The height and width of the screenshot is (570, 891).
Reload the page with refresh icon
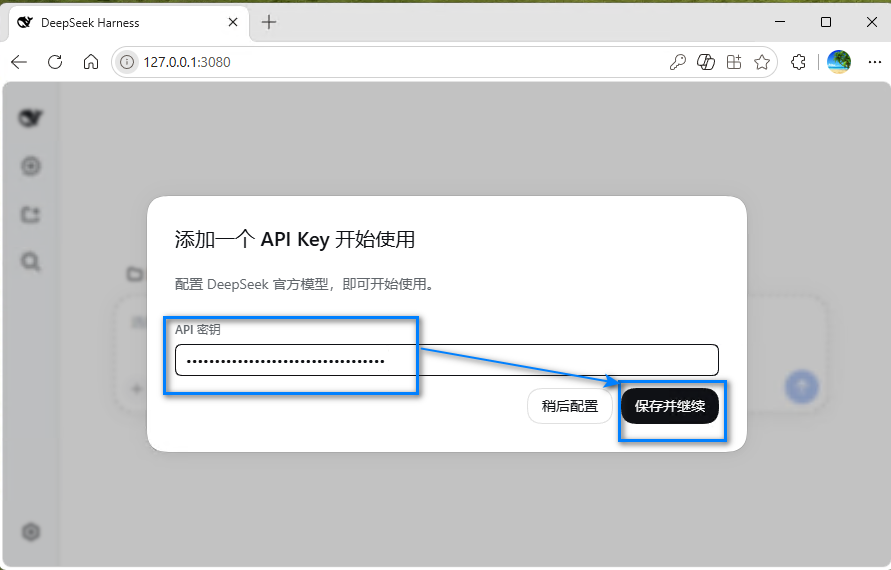click(55, 62)
